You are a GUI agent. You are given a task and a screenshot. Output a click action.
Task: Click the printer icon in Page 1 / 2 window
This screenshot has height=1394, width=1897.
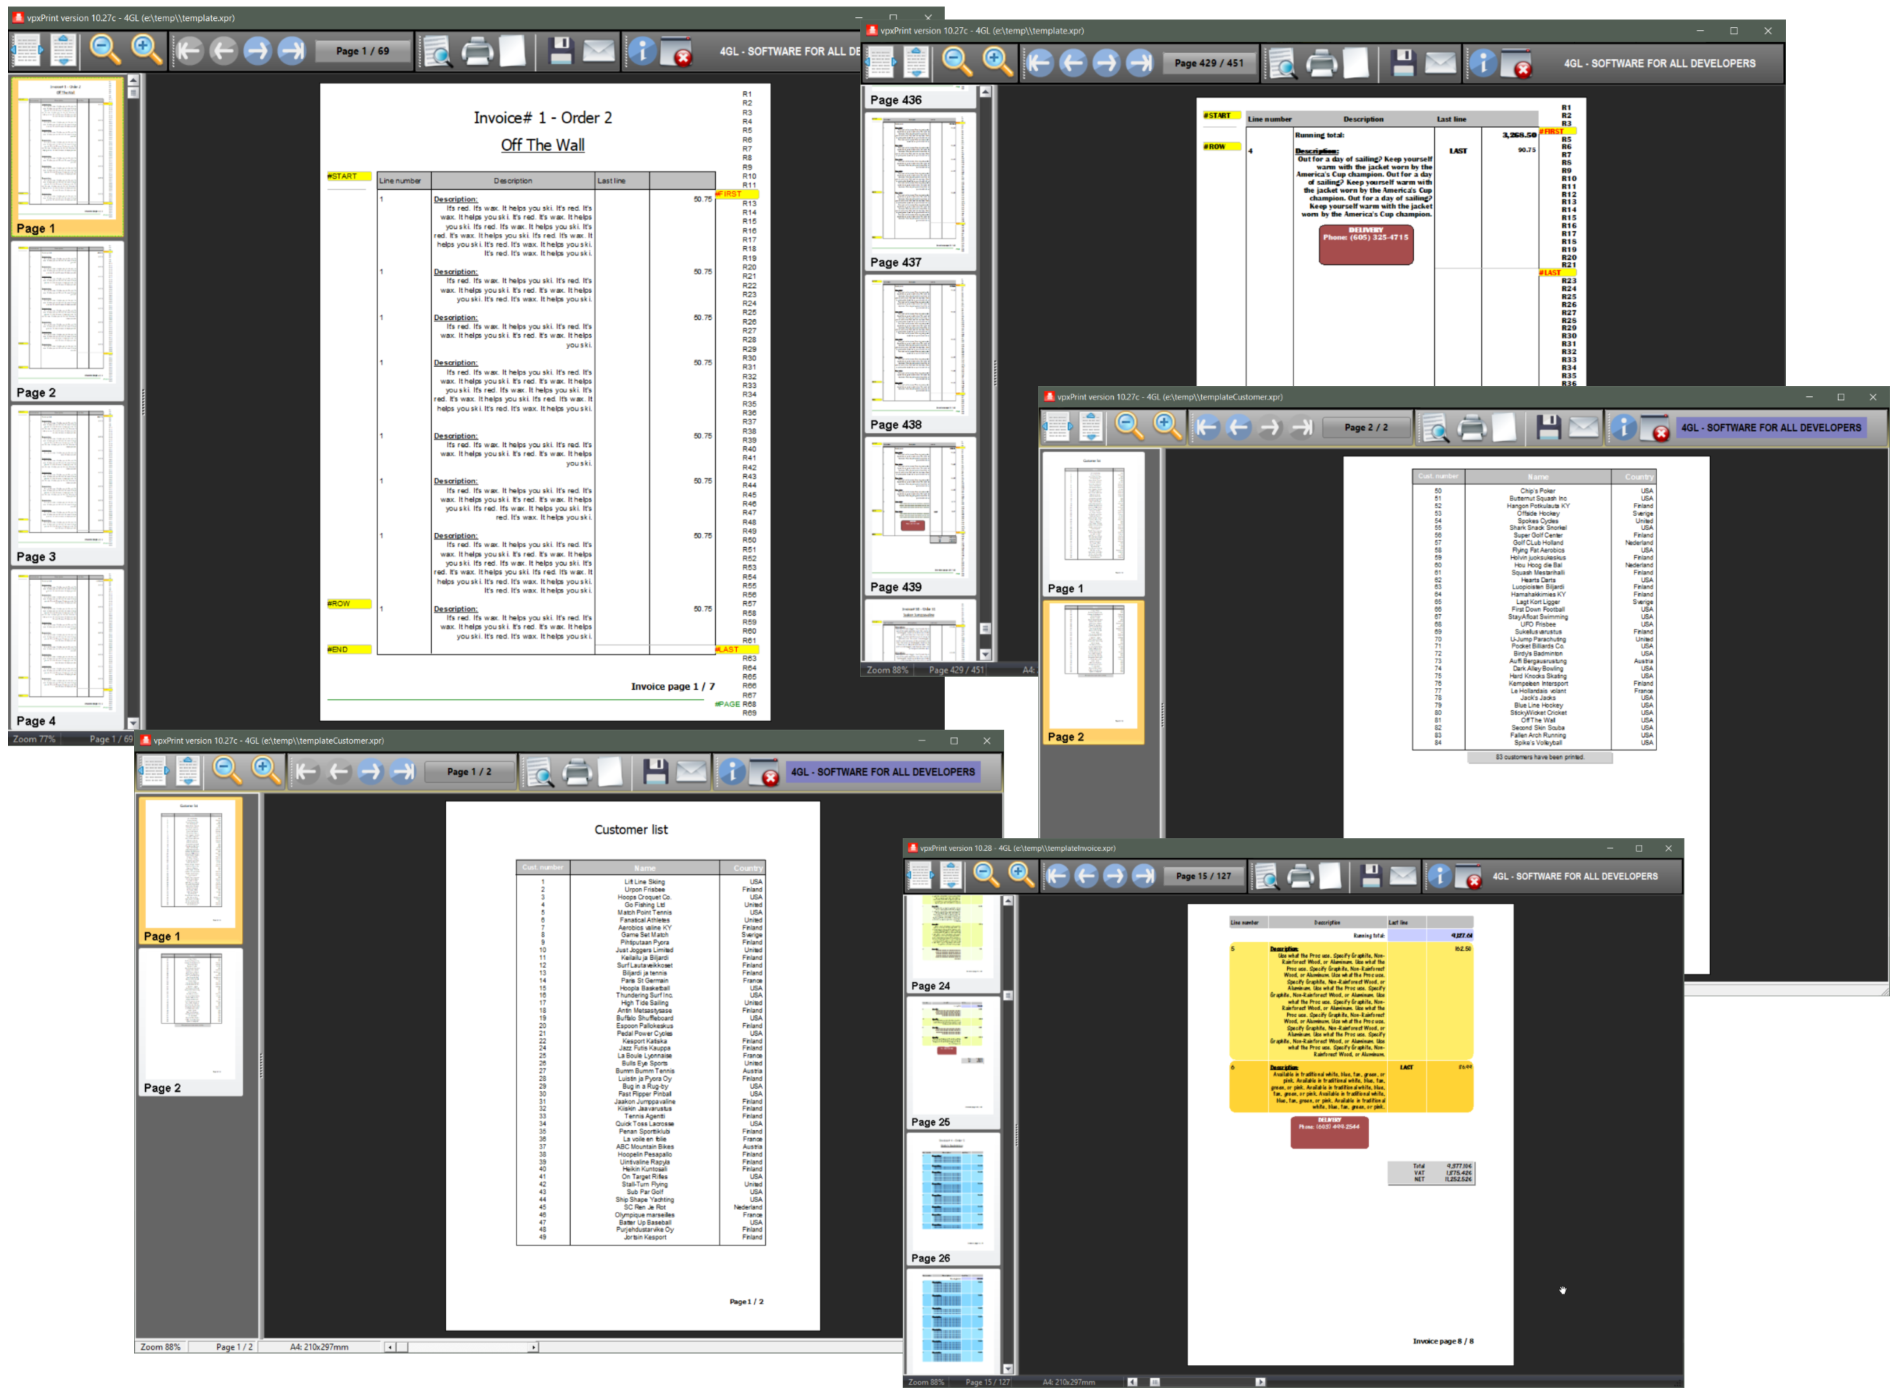pos(577,771)
